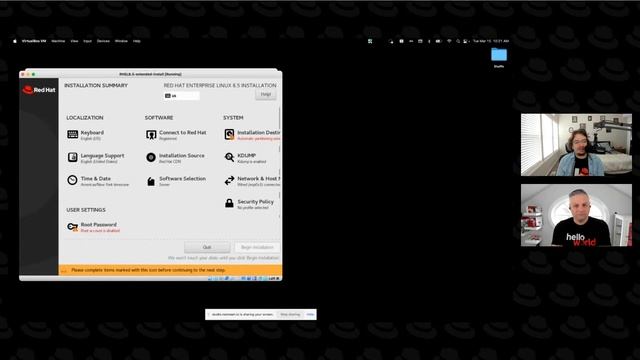This screenshot has height=360, width=640.
Task: Open the Keyboard layout settings icon
Action: (x=73, y=135)
